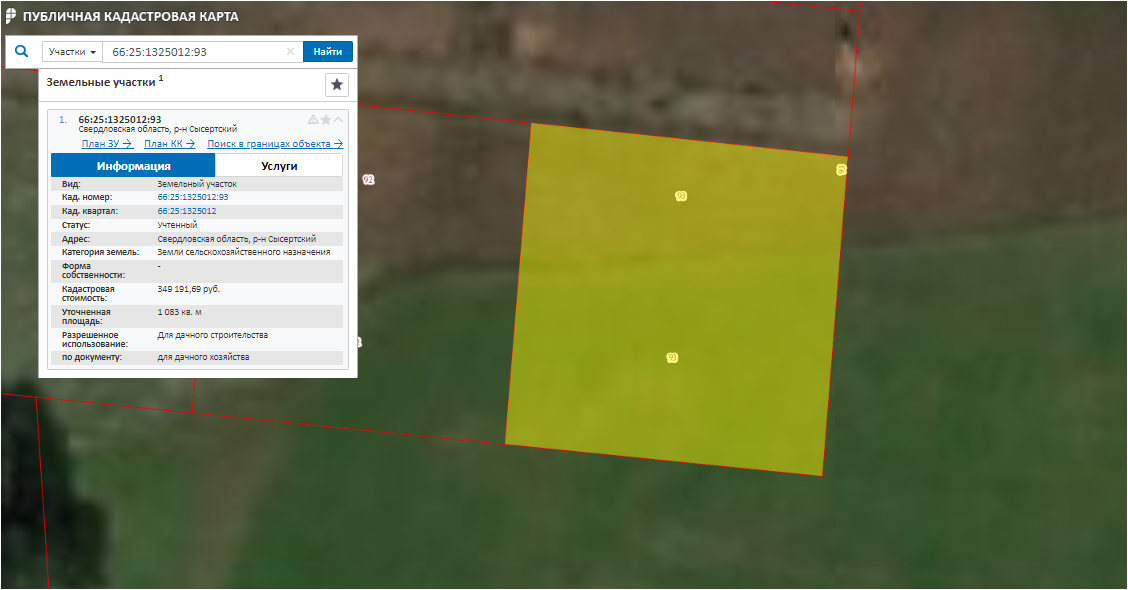Open the План ЗУ link

[107, 144]
